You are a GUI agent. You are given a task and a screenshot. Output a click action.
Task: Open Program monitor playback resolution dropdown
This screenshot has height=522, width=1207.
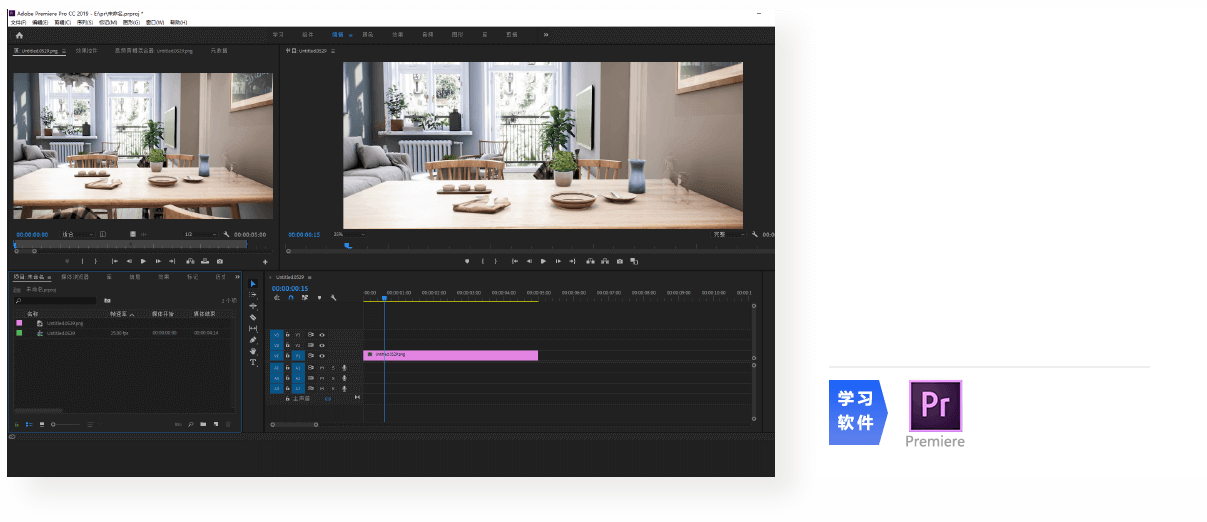tap(729, 234)
